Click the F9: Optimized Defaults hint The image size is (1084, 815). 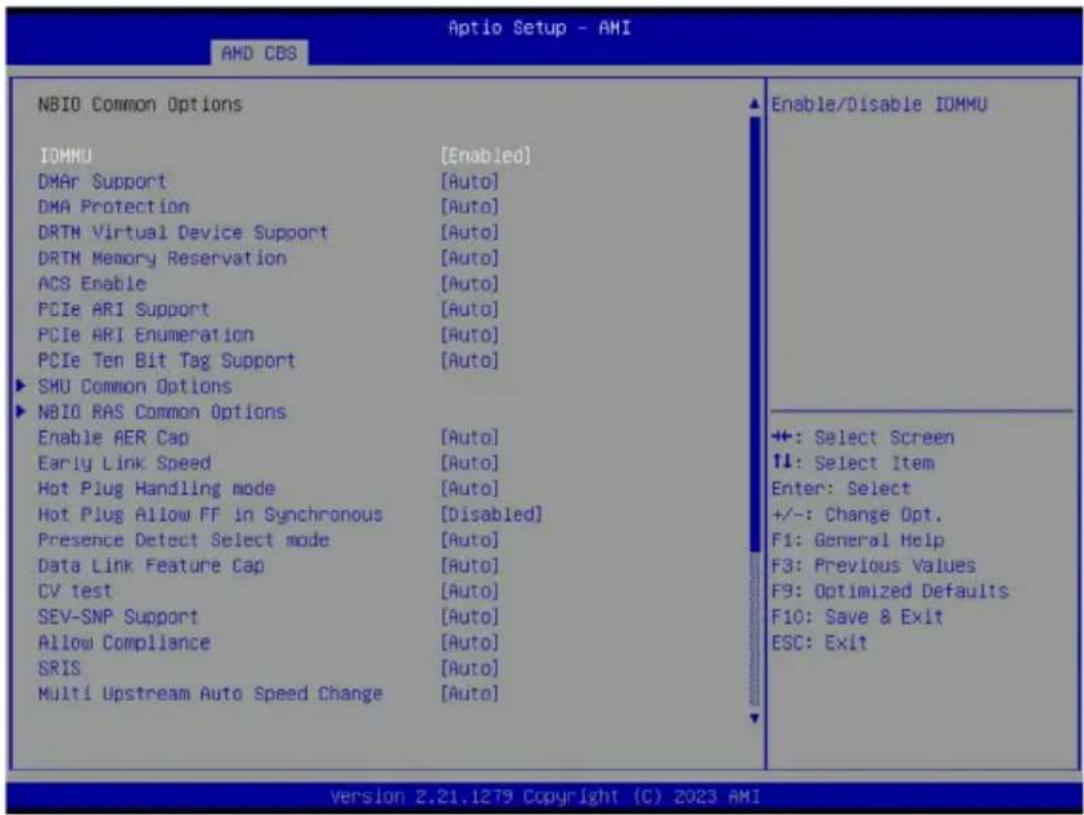pyautogui.click(x=890, y=590)
